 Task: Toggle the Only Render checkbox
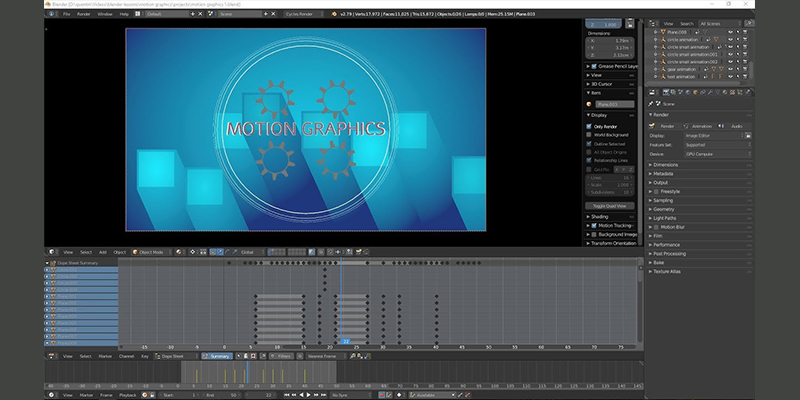(589, 126)
